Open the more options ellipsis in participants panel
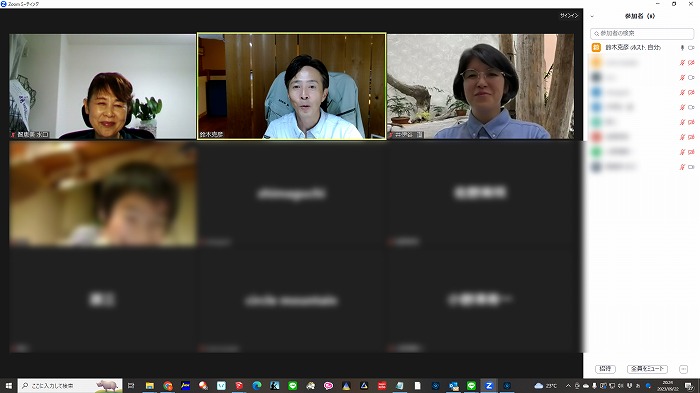This screenshot has height=393, width=700. [683, 369]
